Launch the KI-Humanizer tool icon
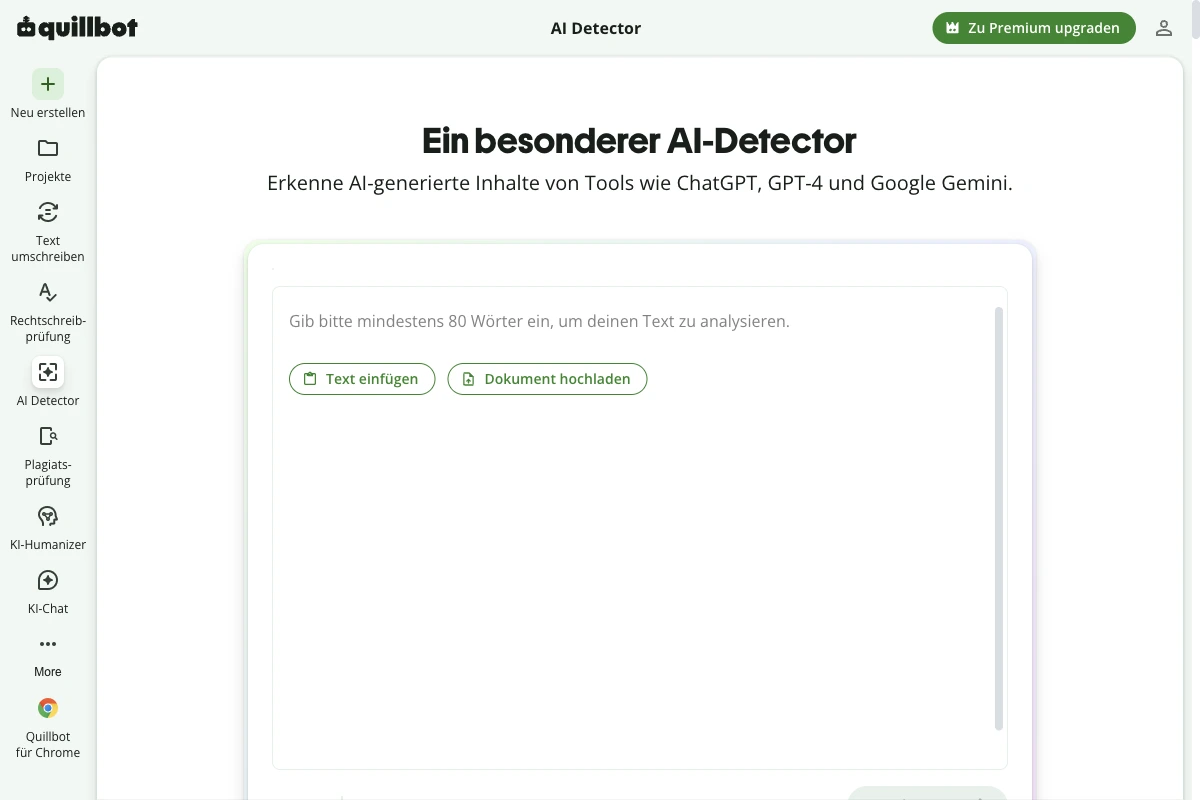 (48, 516)
